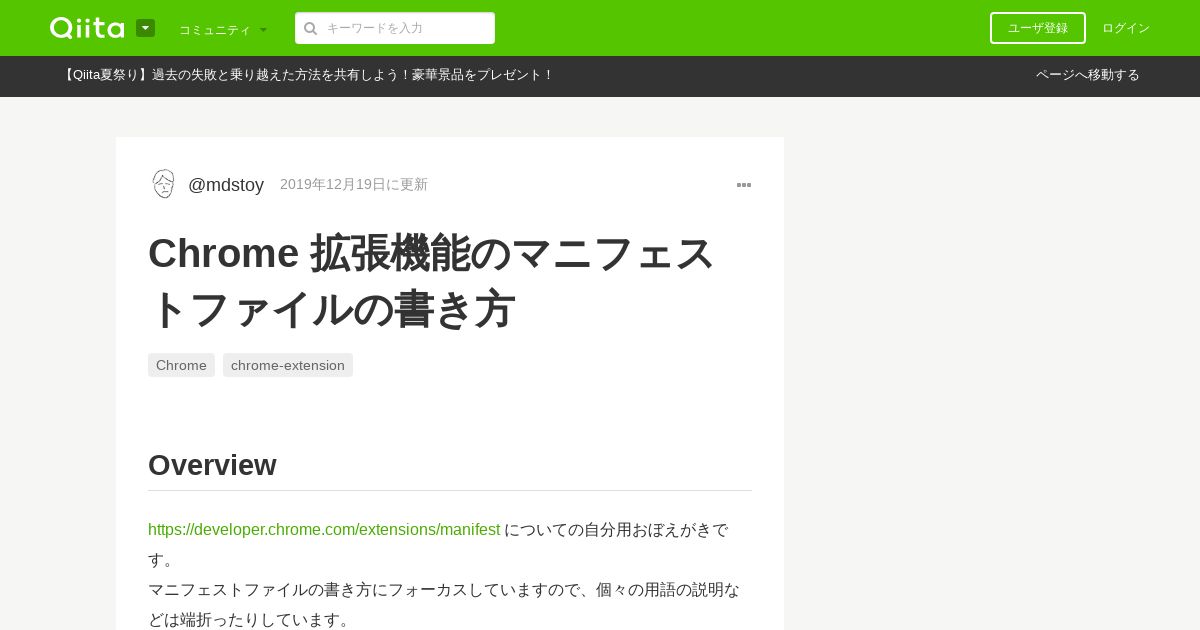Open the @mdstoy author avatar
Viewport: 1200px width, 630px height.
tap(164, 184)
